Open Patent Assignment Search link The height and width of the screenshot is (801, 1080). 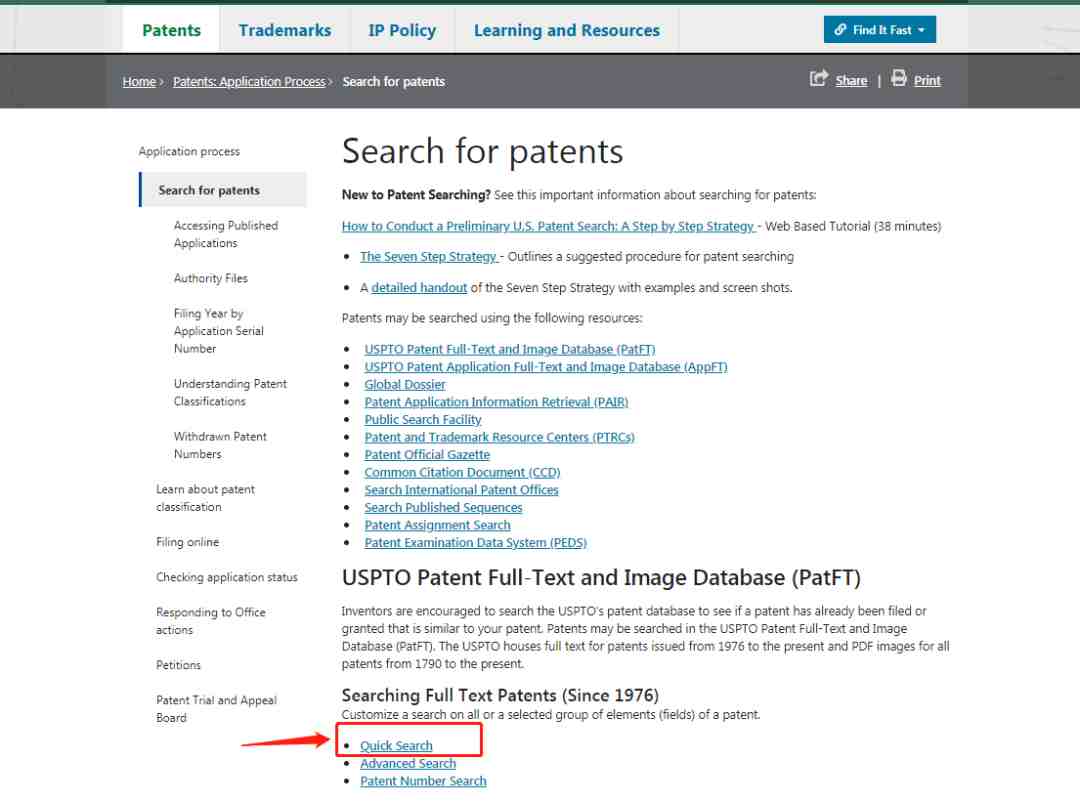click(x=437, y=525)
